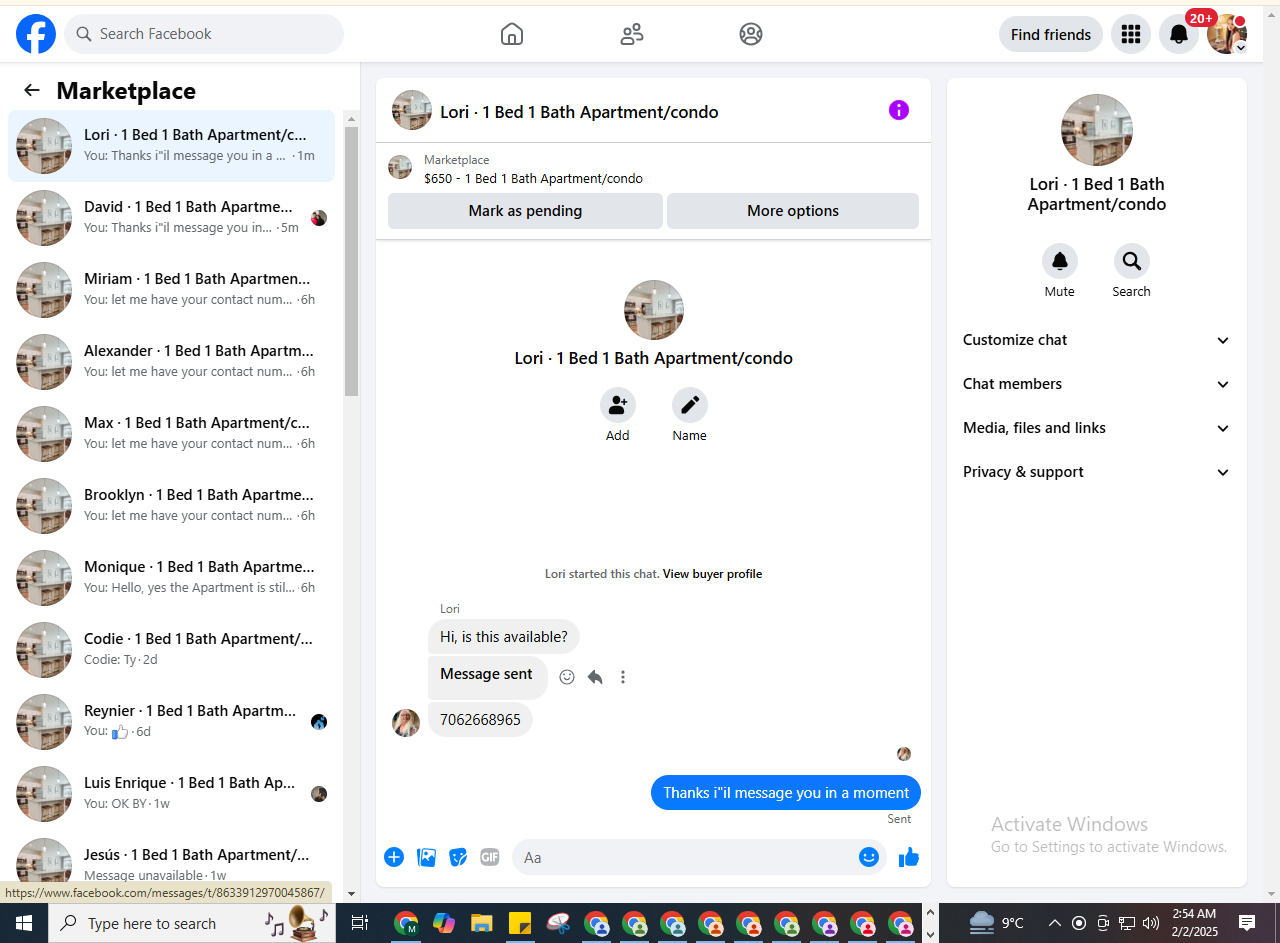React to the Message sent bubble
The height and width of the screenshot is (943, 1280).
567,677
